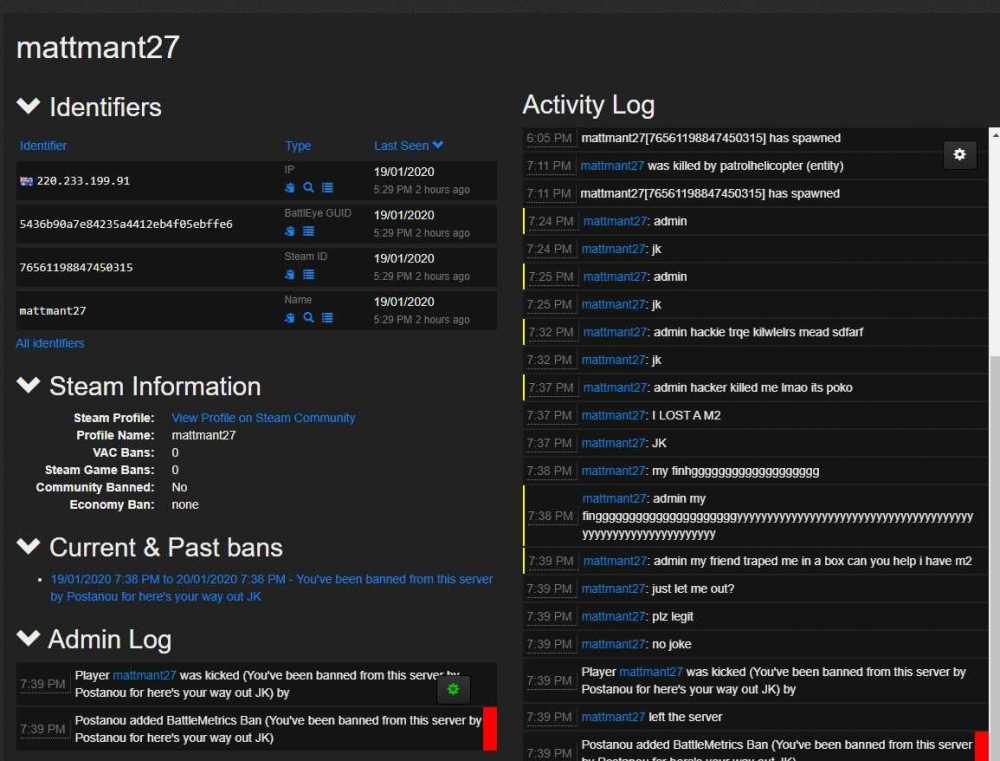Open the list icon in the BattlEye GUID row
This screenshot has height=761, width=1000.
tap(309, 231)
